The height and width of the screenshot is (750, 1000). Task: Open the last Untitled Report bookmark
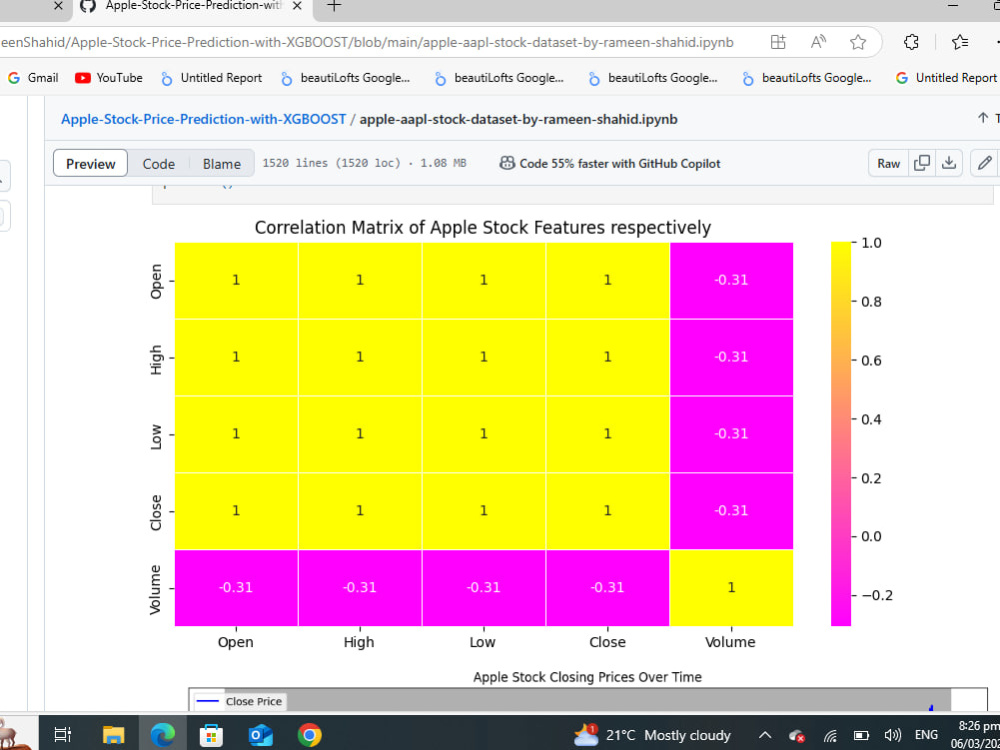point(946,78)
